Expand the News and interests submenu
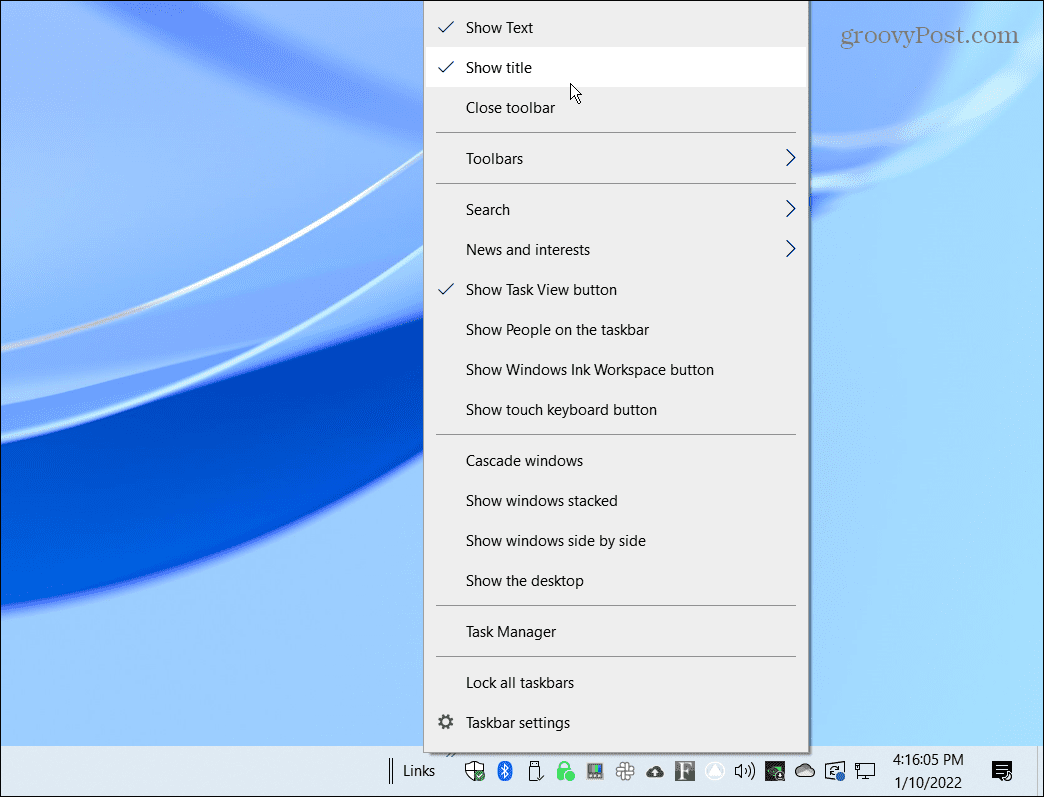The image size is (1044, 797). point(527,249)
